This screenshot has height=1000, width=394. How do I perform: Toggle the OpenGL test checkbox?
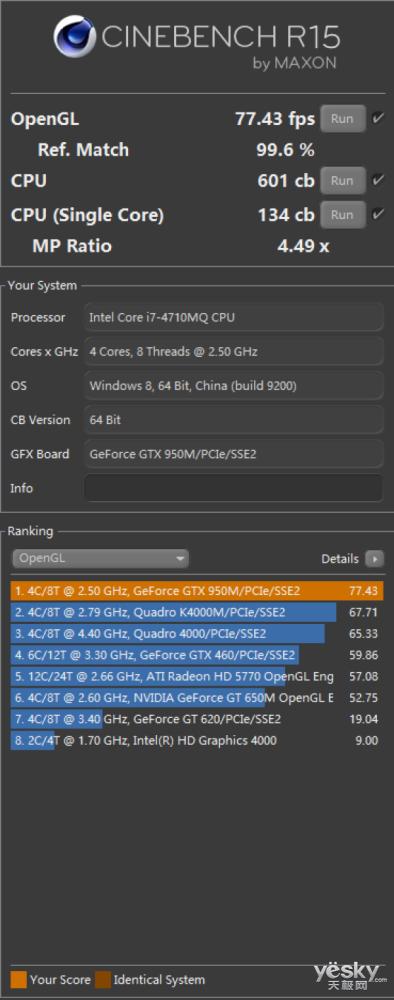378,119
